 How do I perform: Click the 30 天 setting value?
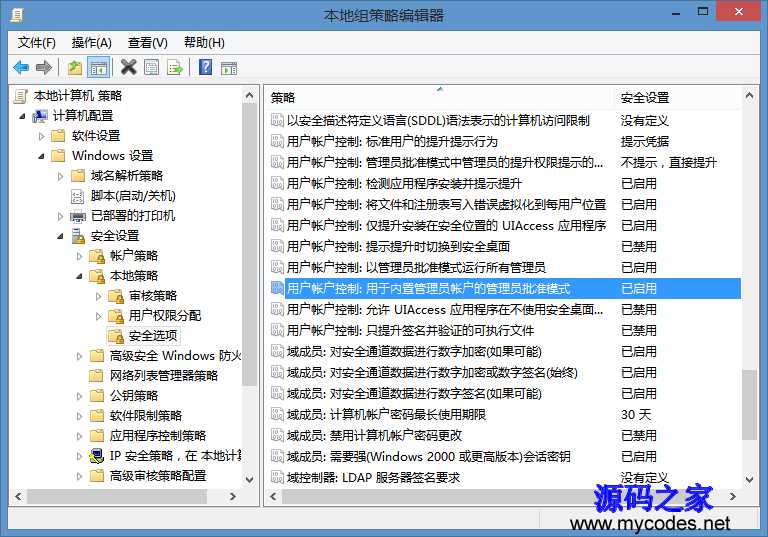click(636, 415)
